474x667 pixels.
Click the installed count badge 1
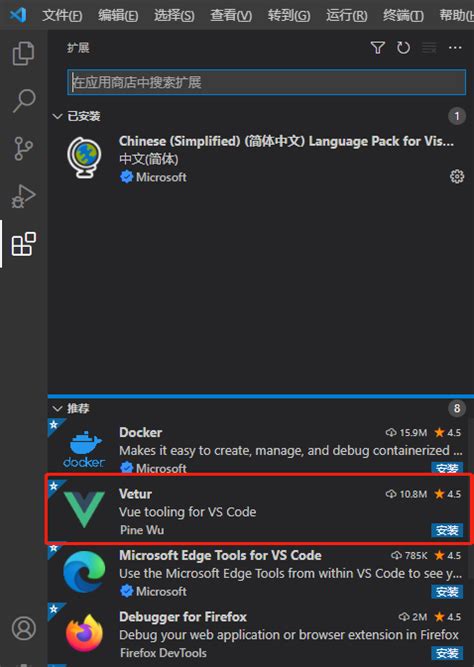click(457, 116)
